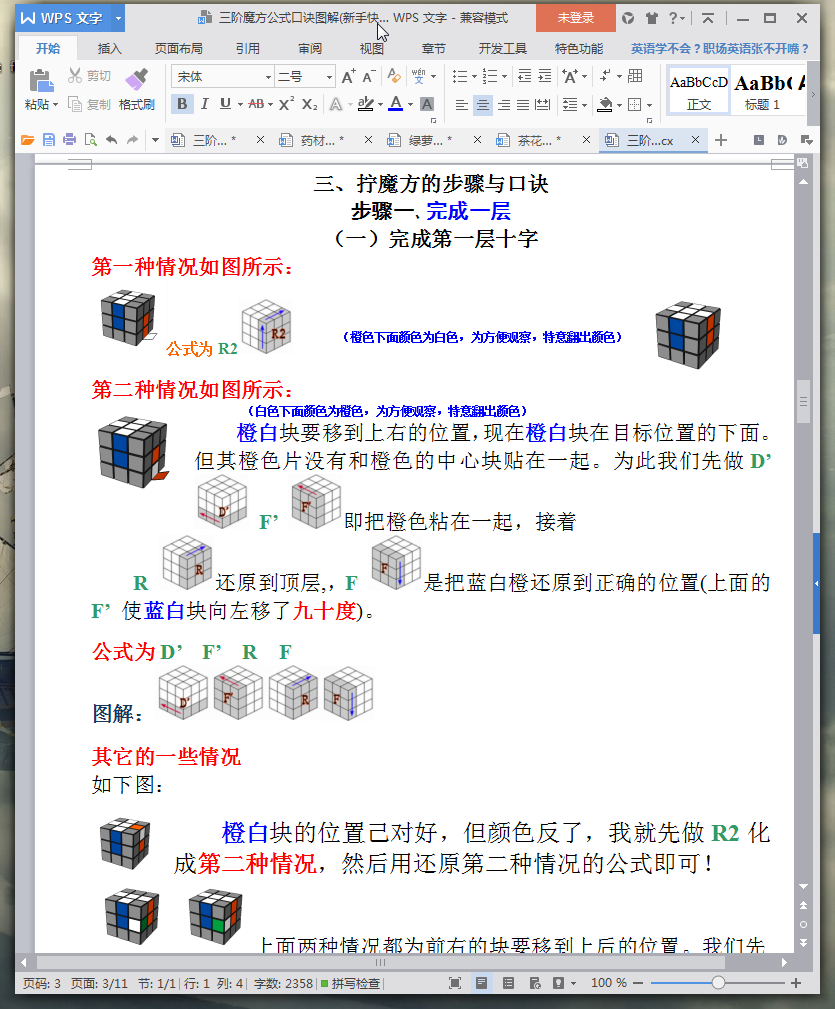Open bullet list dropdown arrow
Image resolution: width=835 pixels, height=1009 pixels.
474,77
